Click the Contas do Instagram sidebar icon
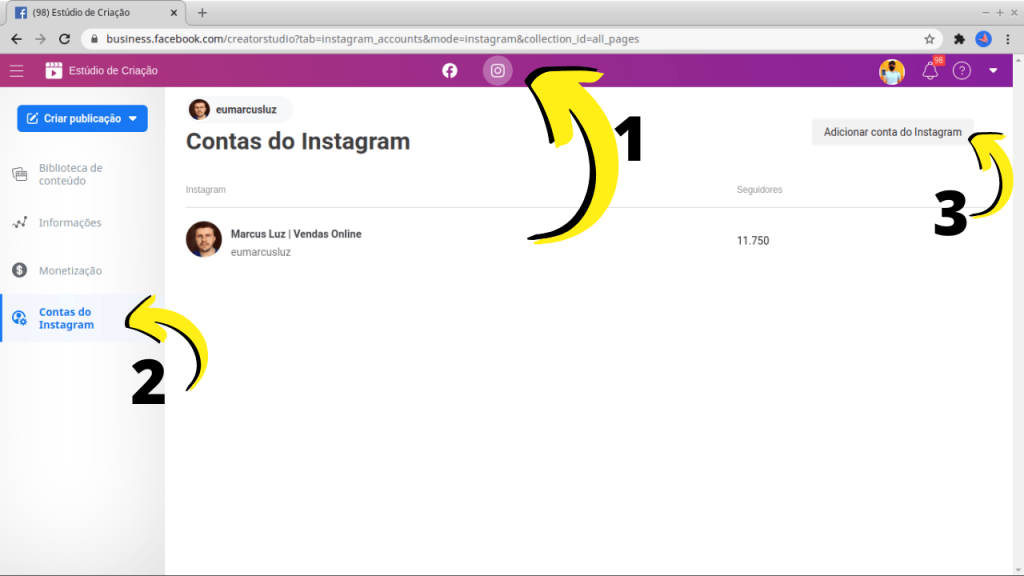 [x=20, y=318]
